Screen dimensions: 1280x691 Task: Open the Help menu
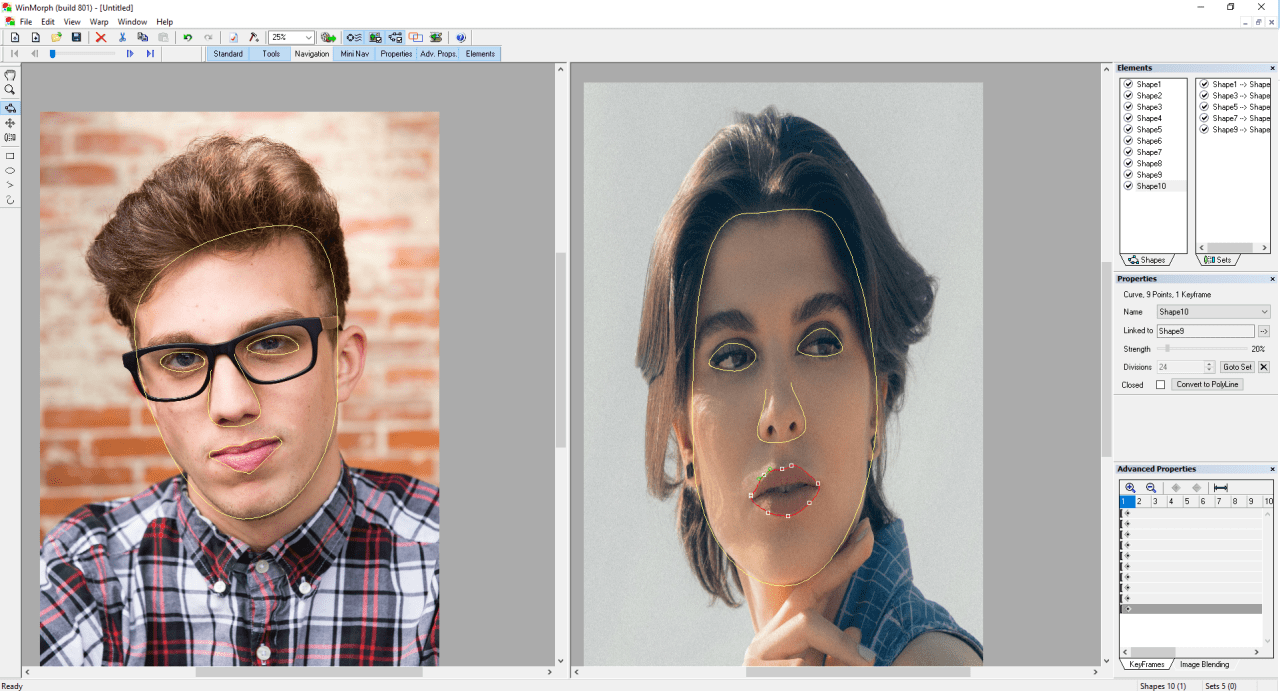coord(164,22)
